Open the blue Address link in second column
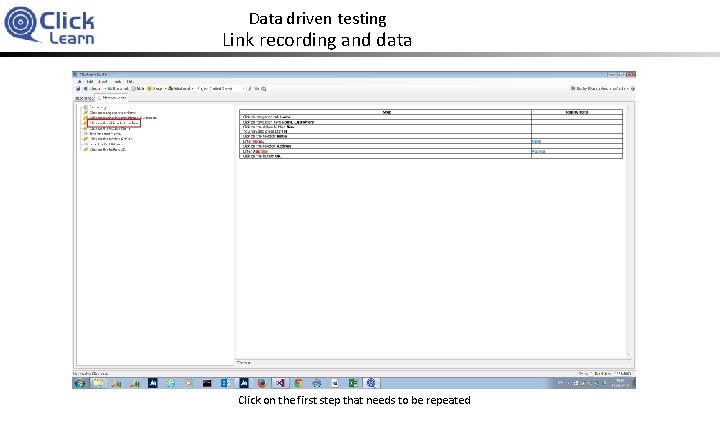The image size is (720, 437). 538,151
